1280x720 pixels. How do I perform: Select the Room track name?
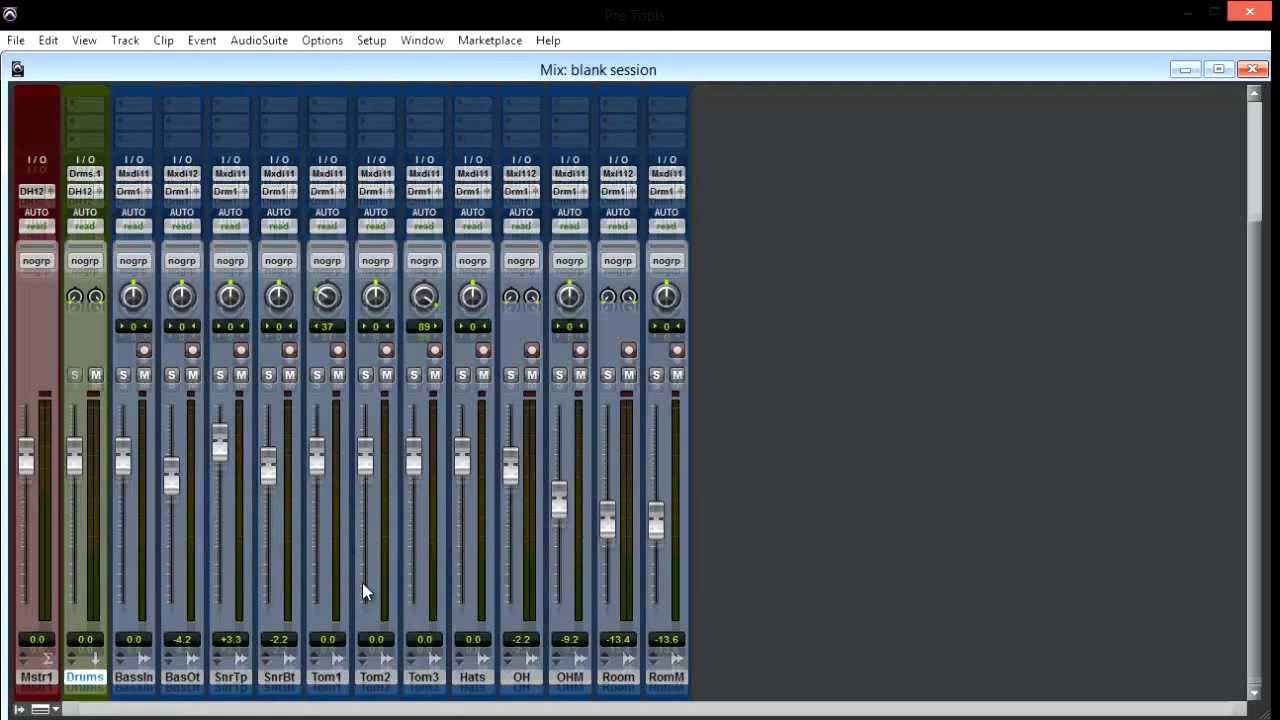(x=618, y=677)
